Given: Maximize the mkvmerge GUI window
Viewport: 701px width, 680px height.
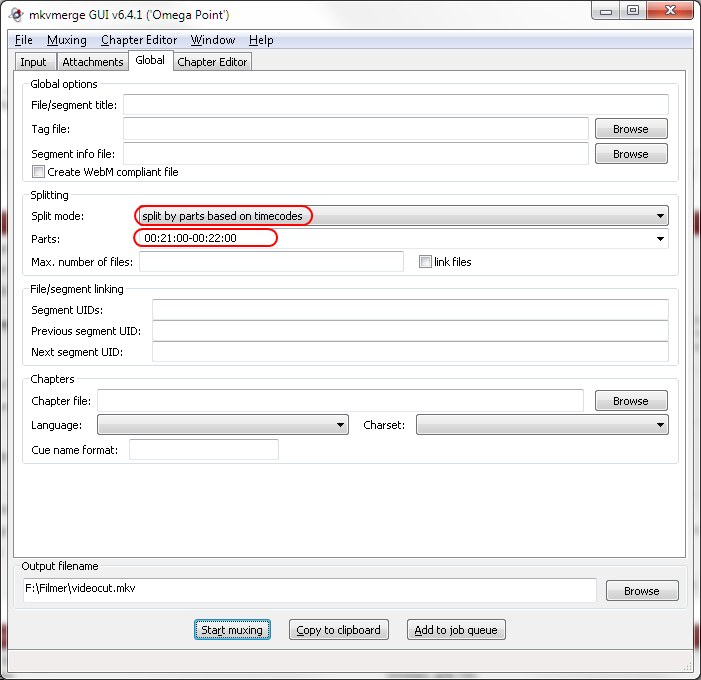Looking at the screenshot, I should point(633,11).
